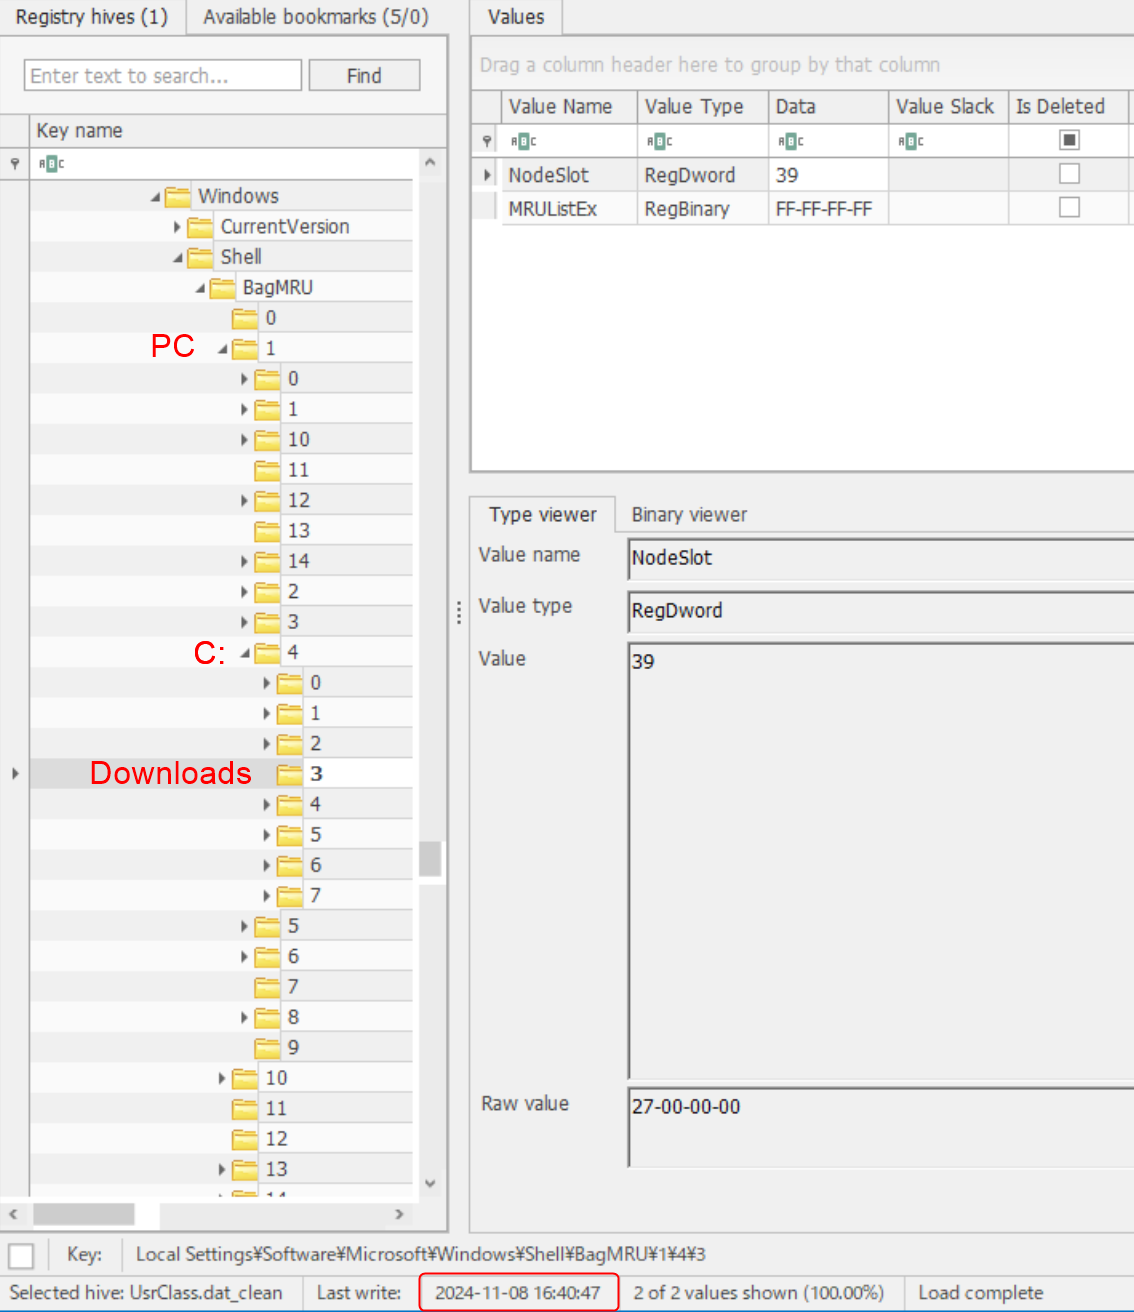Click tree horizontal scrollbar right arrow

399,1214
